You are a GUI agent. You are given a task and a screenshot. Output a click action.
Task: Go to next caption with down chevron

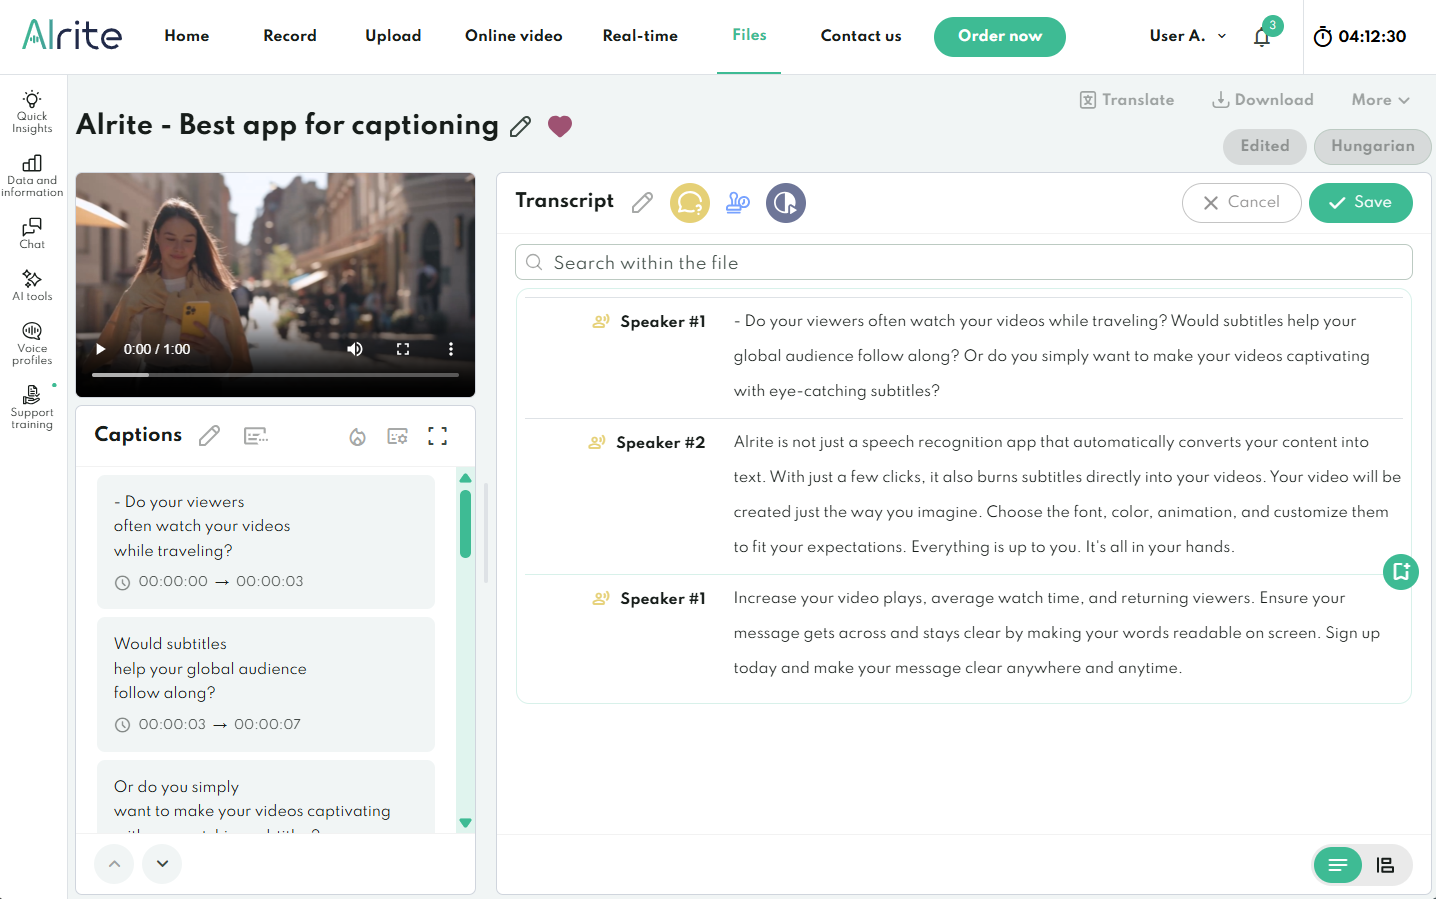[x=162, y=864]
